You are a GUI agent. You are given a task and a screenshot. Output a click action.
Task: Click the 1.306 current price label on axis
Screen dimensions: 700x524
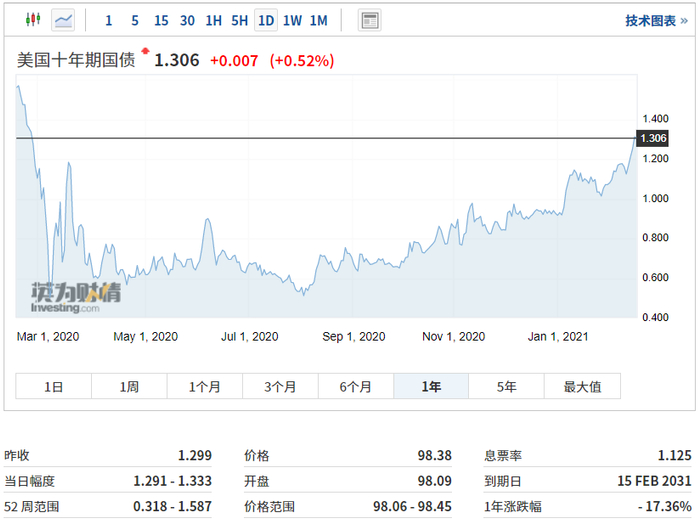pyautogui.click(x=652, y=138)
